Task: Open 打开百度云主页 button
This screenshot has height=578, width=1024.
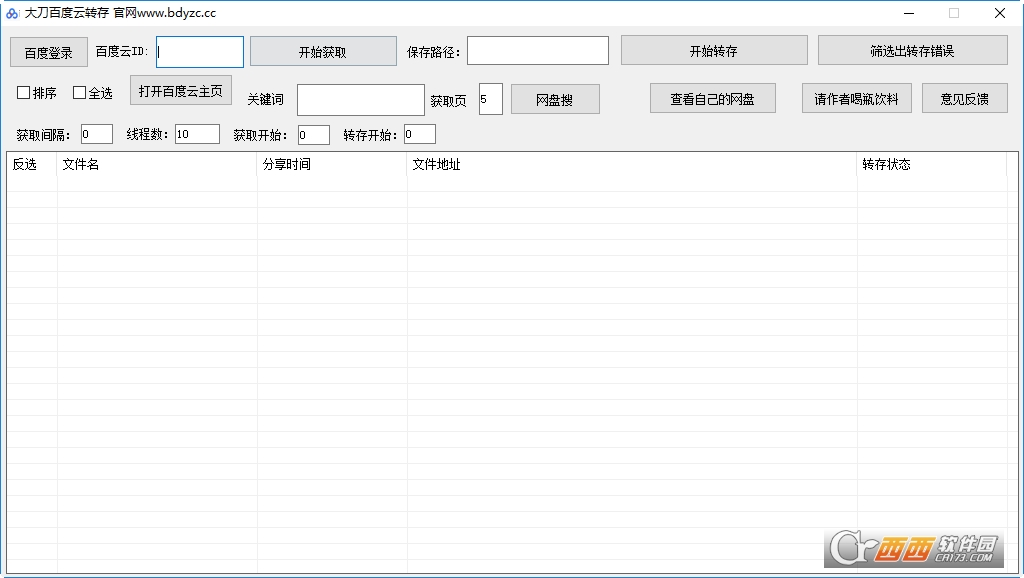Action: [181, 91]
